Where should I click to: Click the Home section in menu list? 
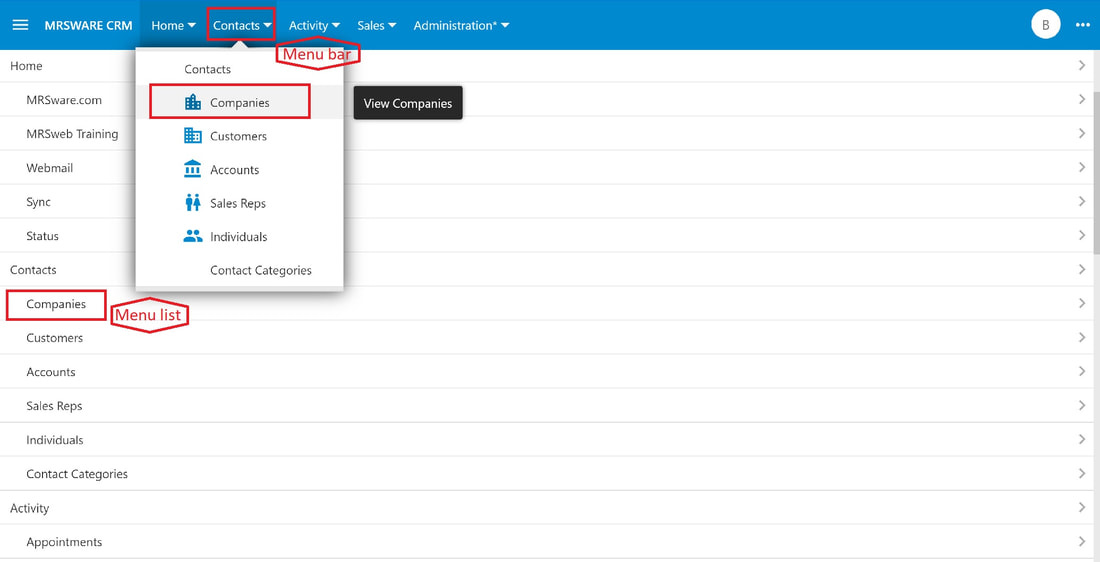[26, 65]
